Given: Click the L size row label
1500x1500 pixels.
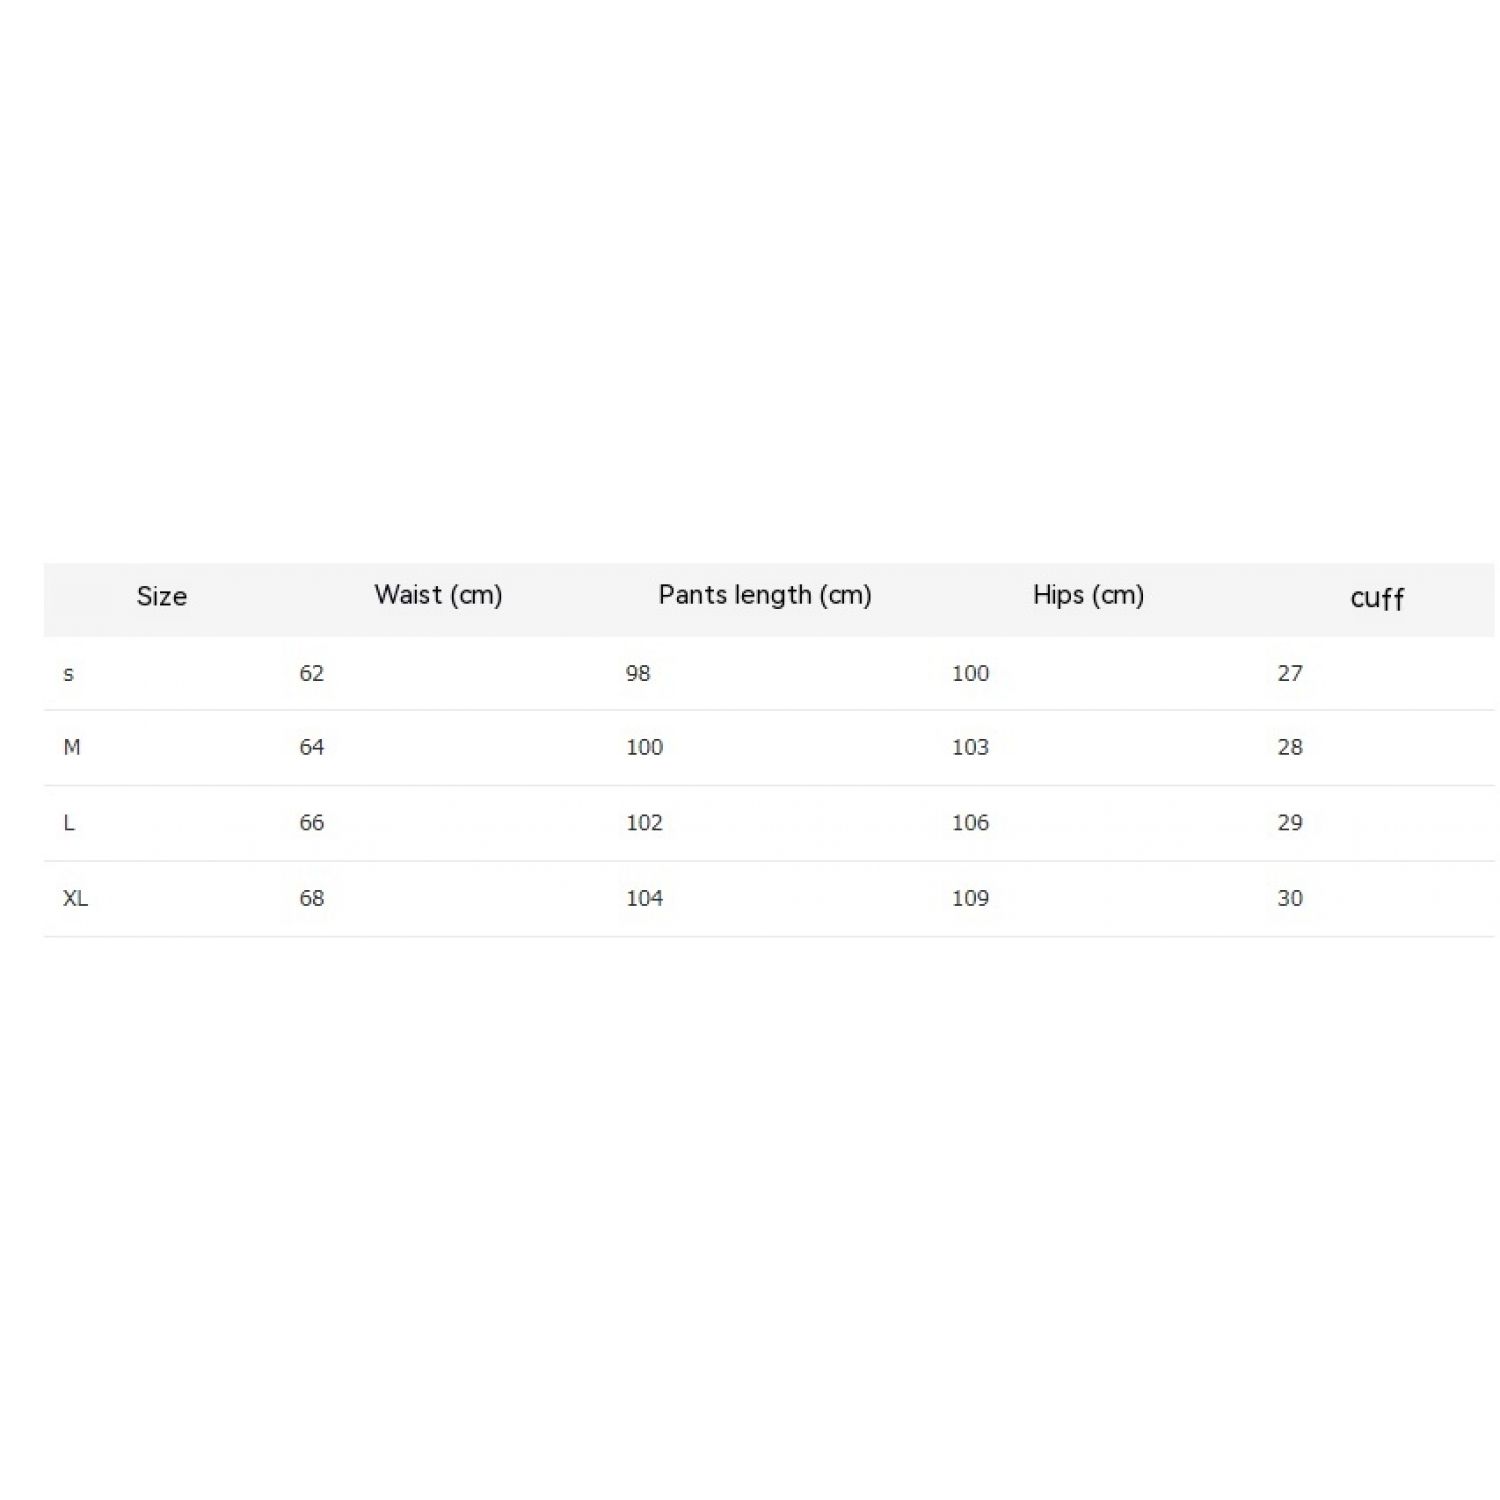Looking at the screenshot, I should [x=69, y=823].
